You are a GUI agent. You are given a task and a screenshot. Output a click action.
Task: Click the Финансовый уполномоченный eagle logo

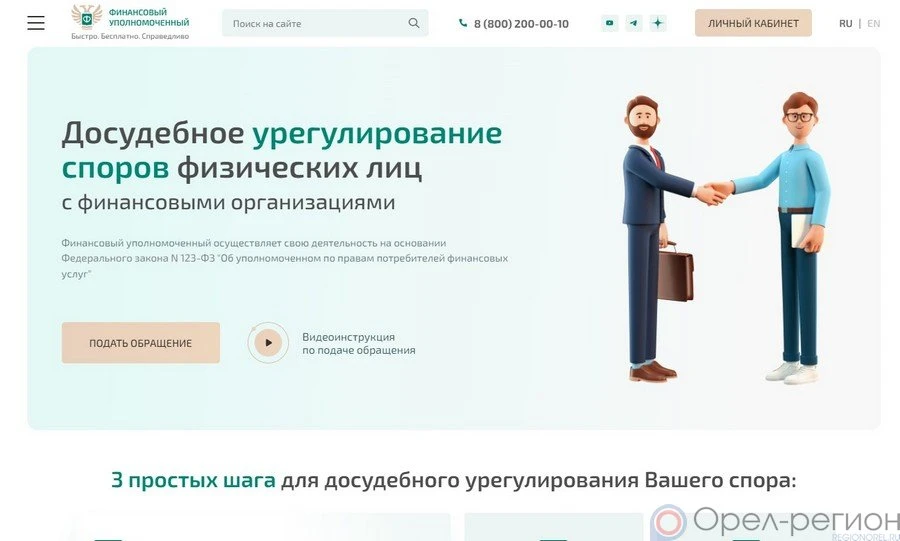[87, 16]
